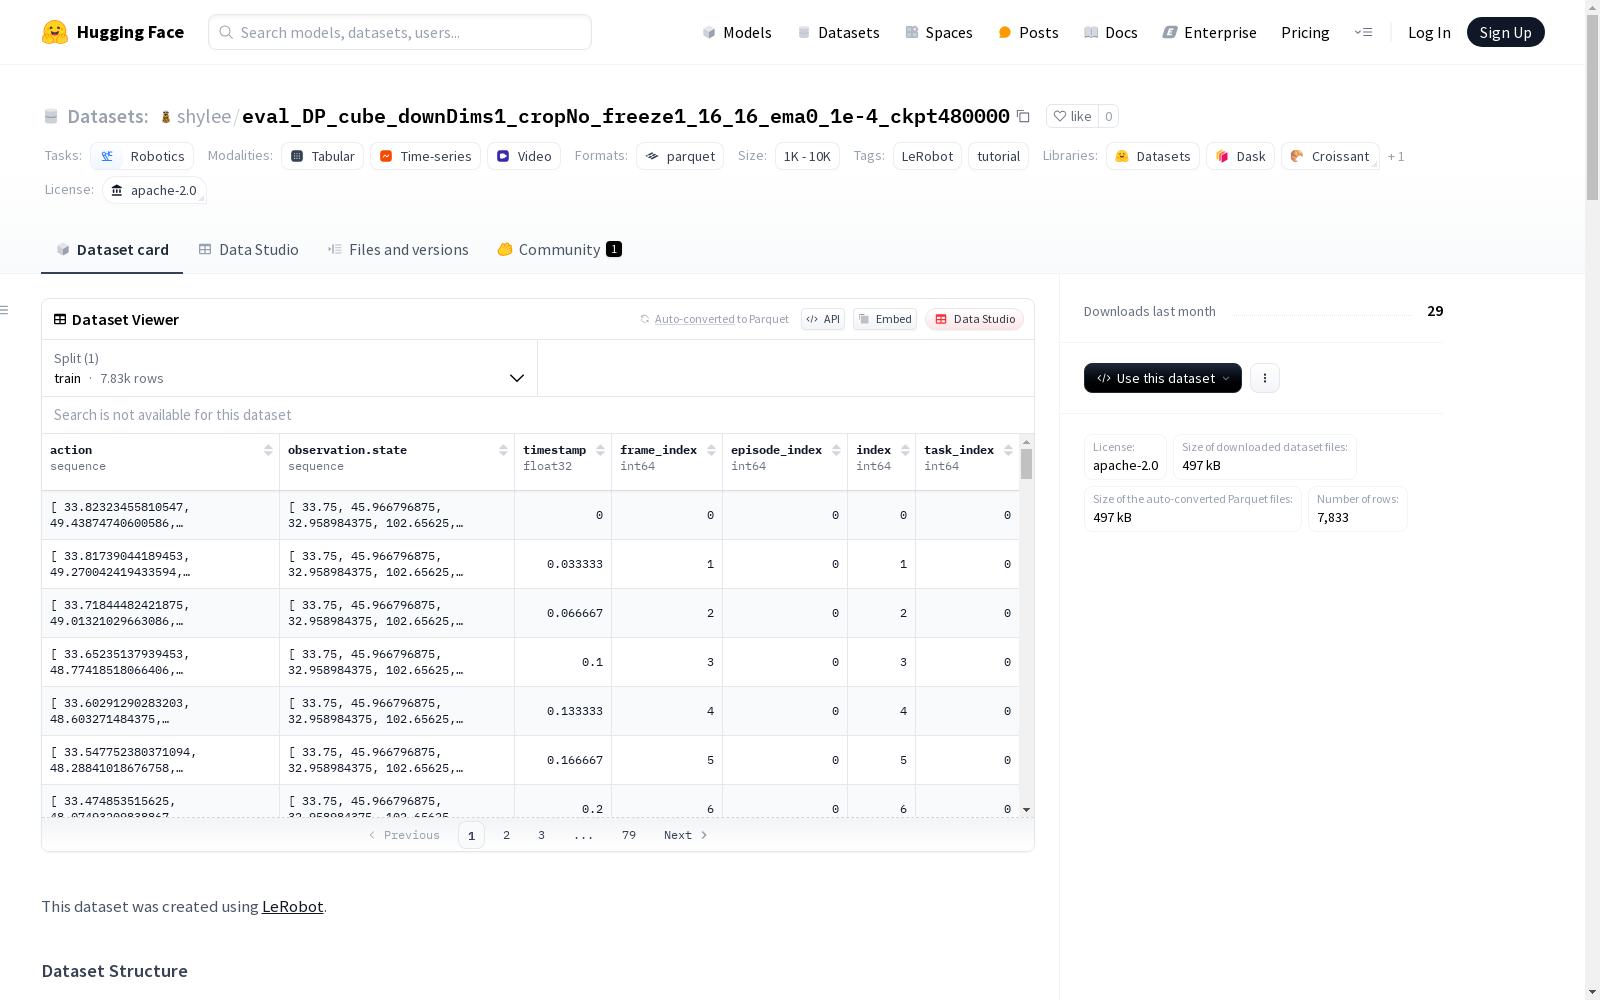Open the API button in Dataset Viewer

[823, 319]
